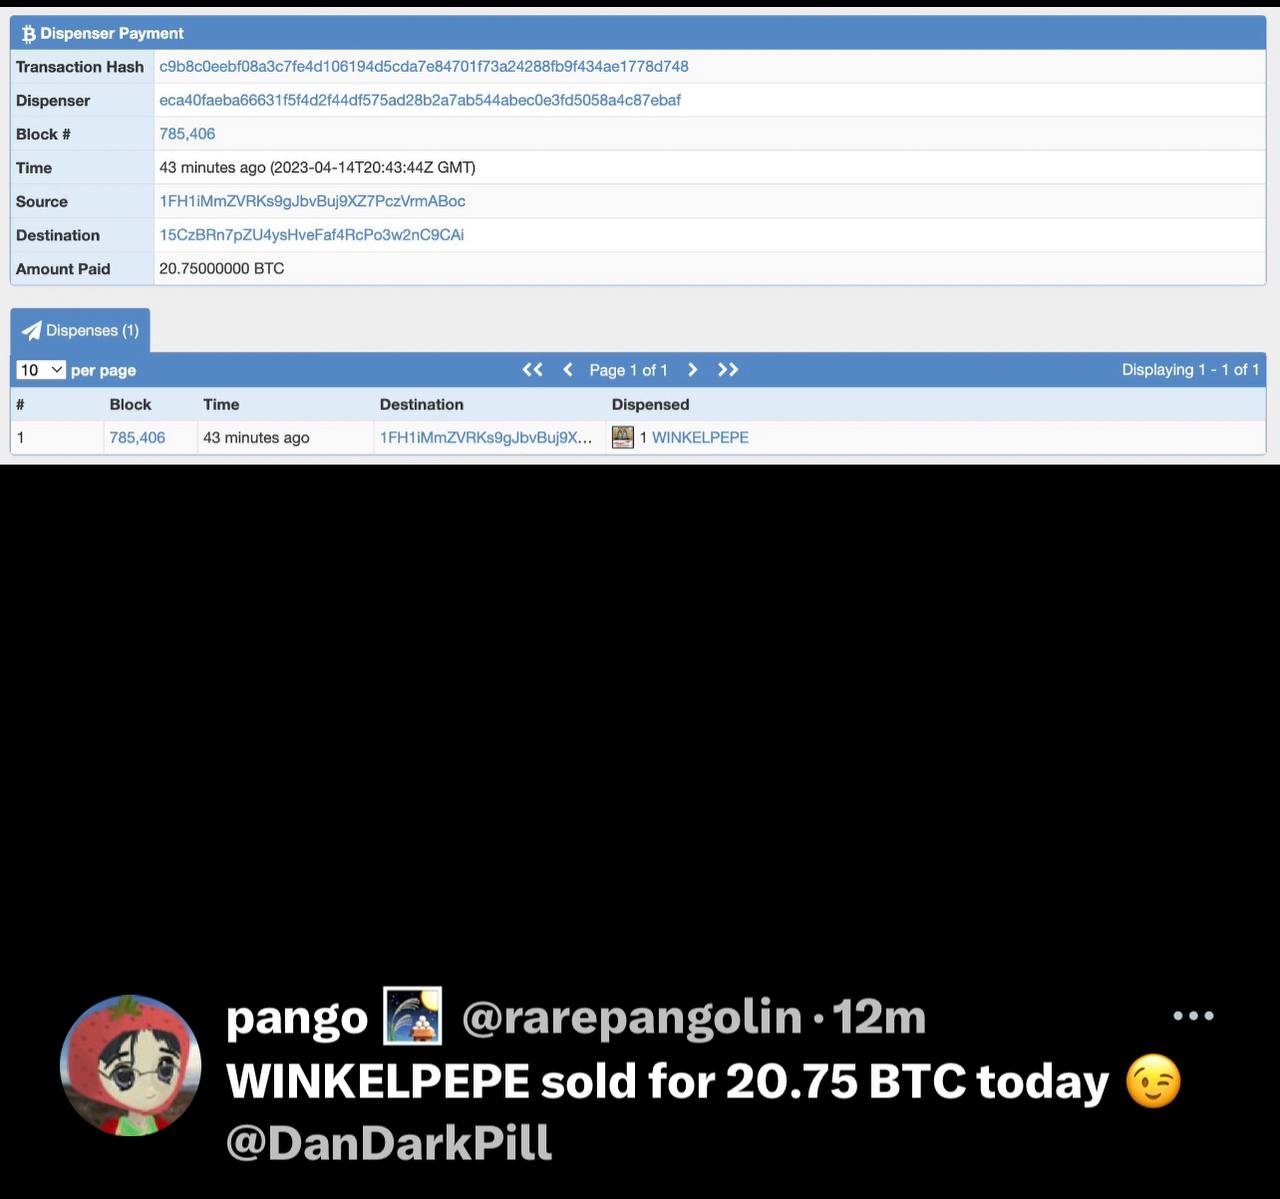Open the @DanDarkPill mention
The image size is (1280, 1199).
click(389, 1142)
